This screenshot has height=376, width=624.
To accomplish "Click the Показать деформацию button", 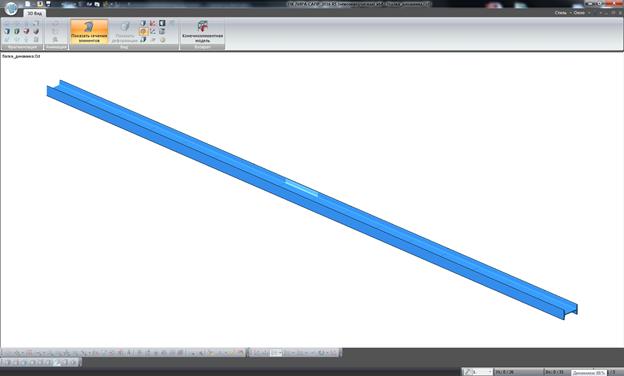I will [125, 31].
